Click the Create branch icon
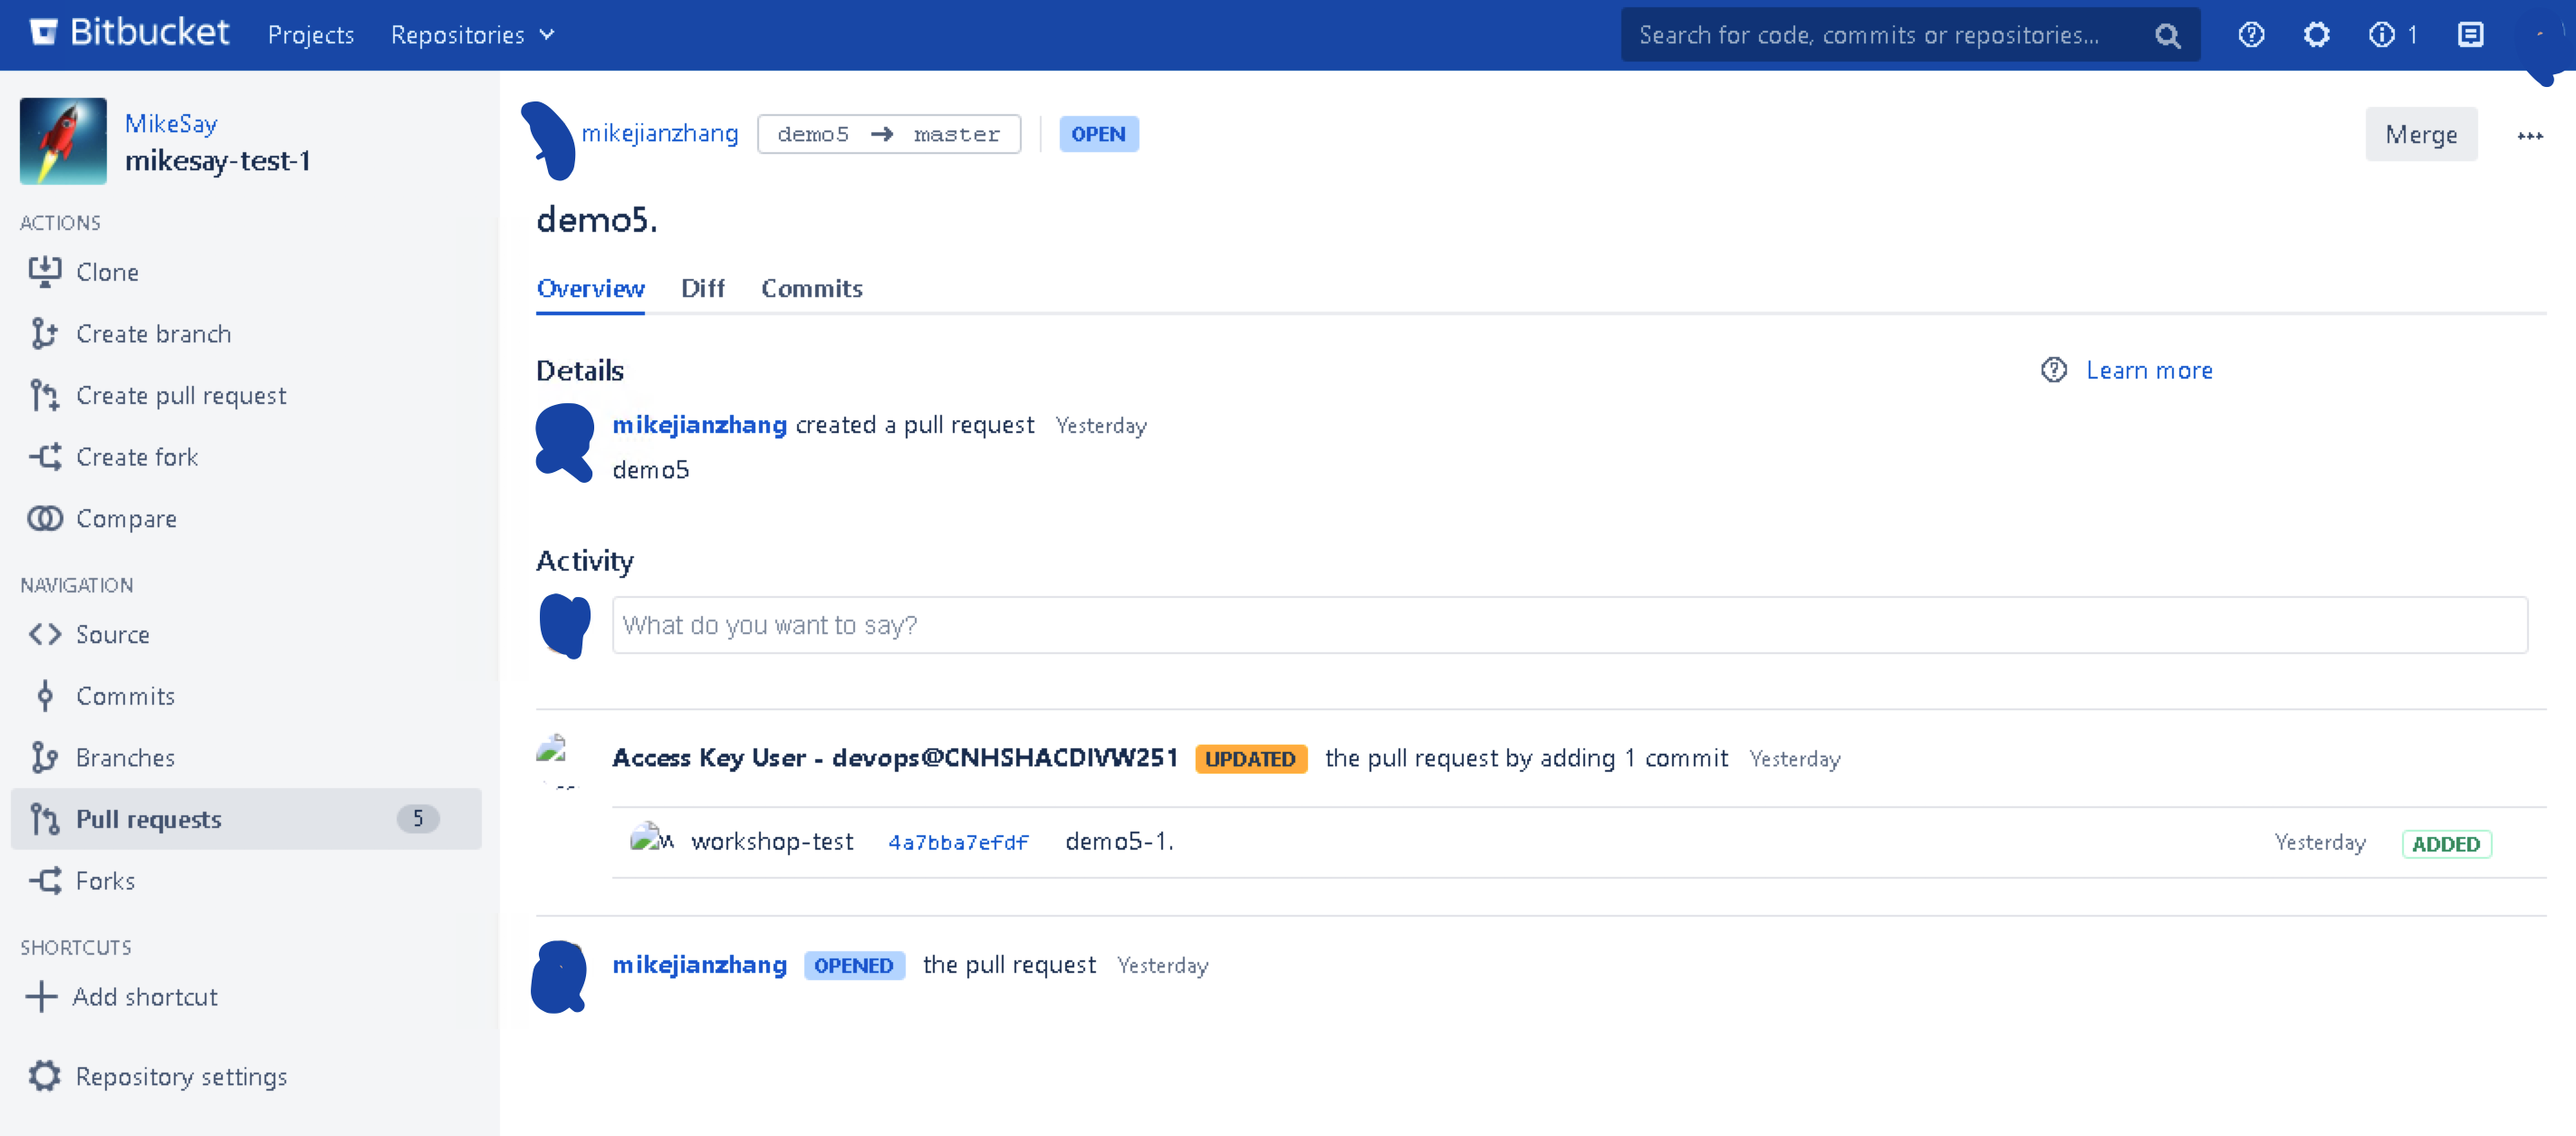 point(44,334)
